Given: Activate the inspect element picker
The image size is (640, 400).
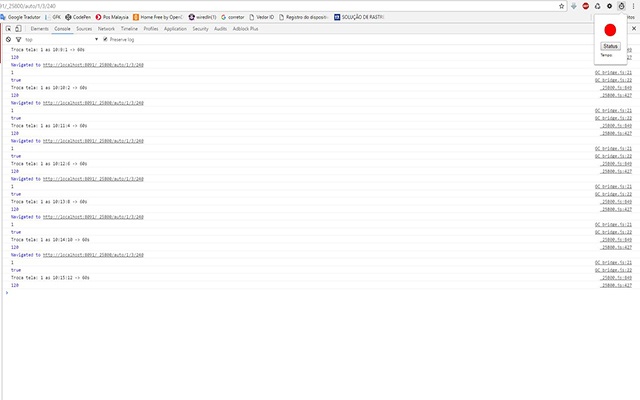Looking at the screenshot, I should pos(8,29).
